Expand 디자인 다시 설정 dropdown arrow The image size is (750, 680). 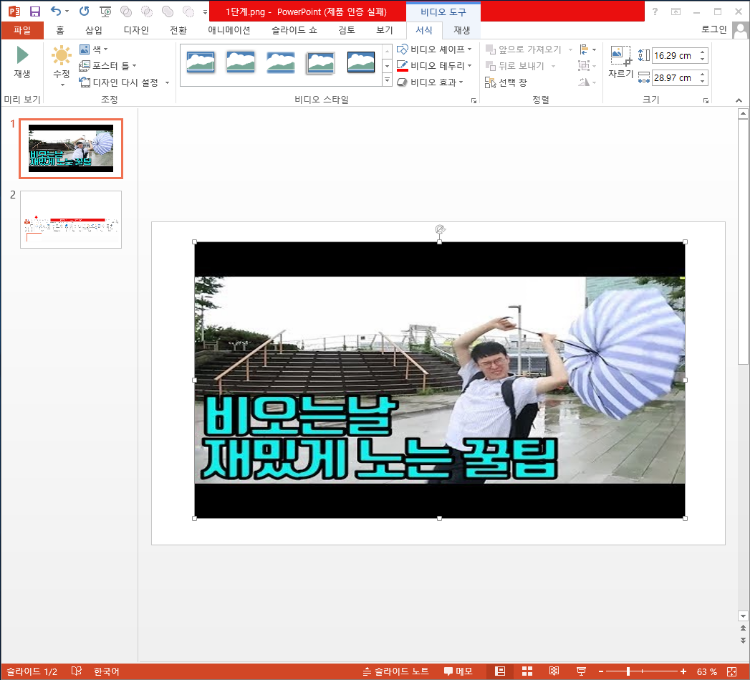pos(167,83)
